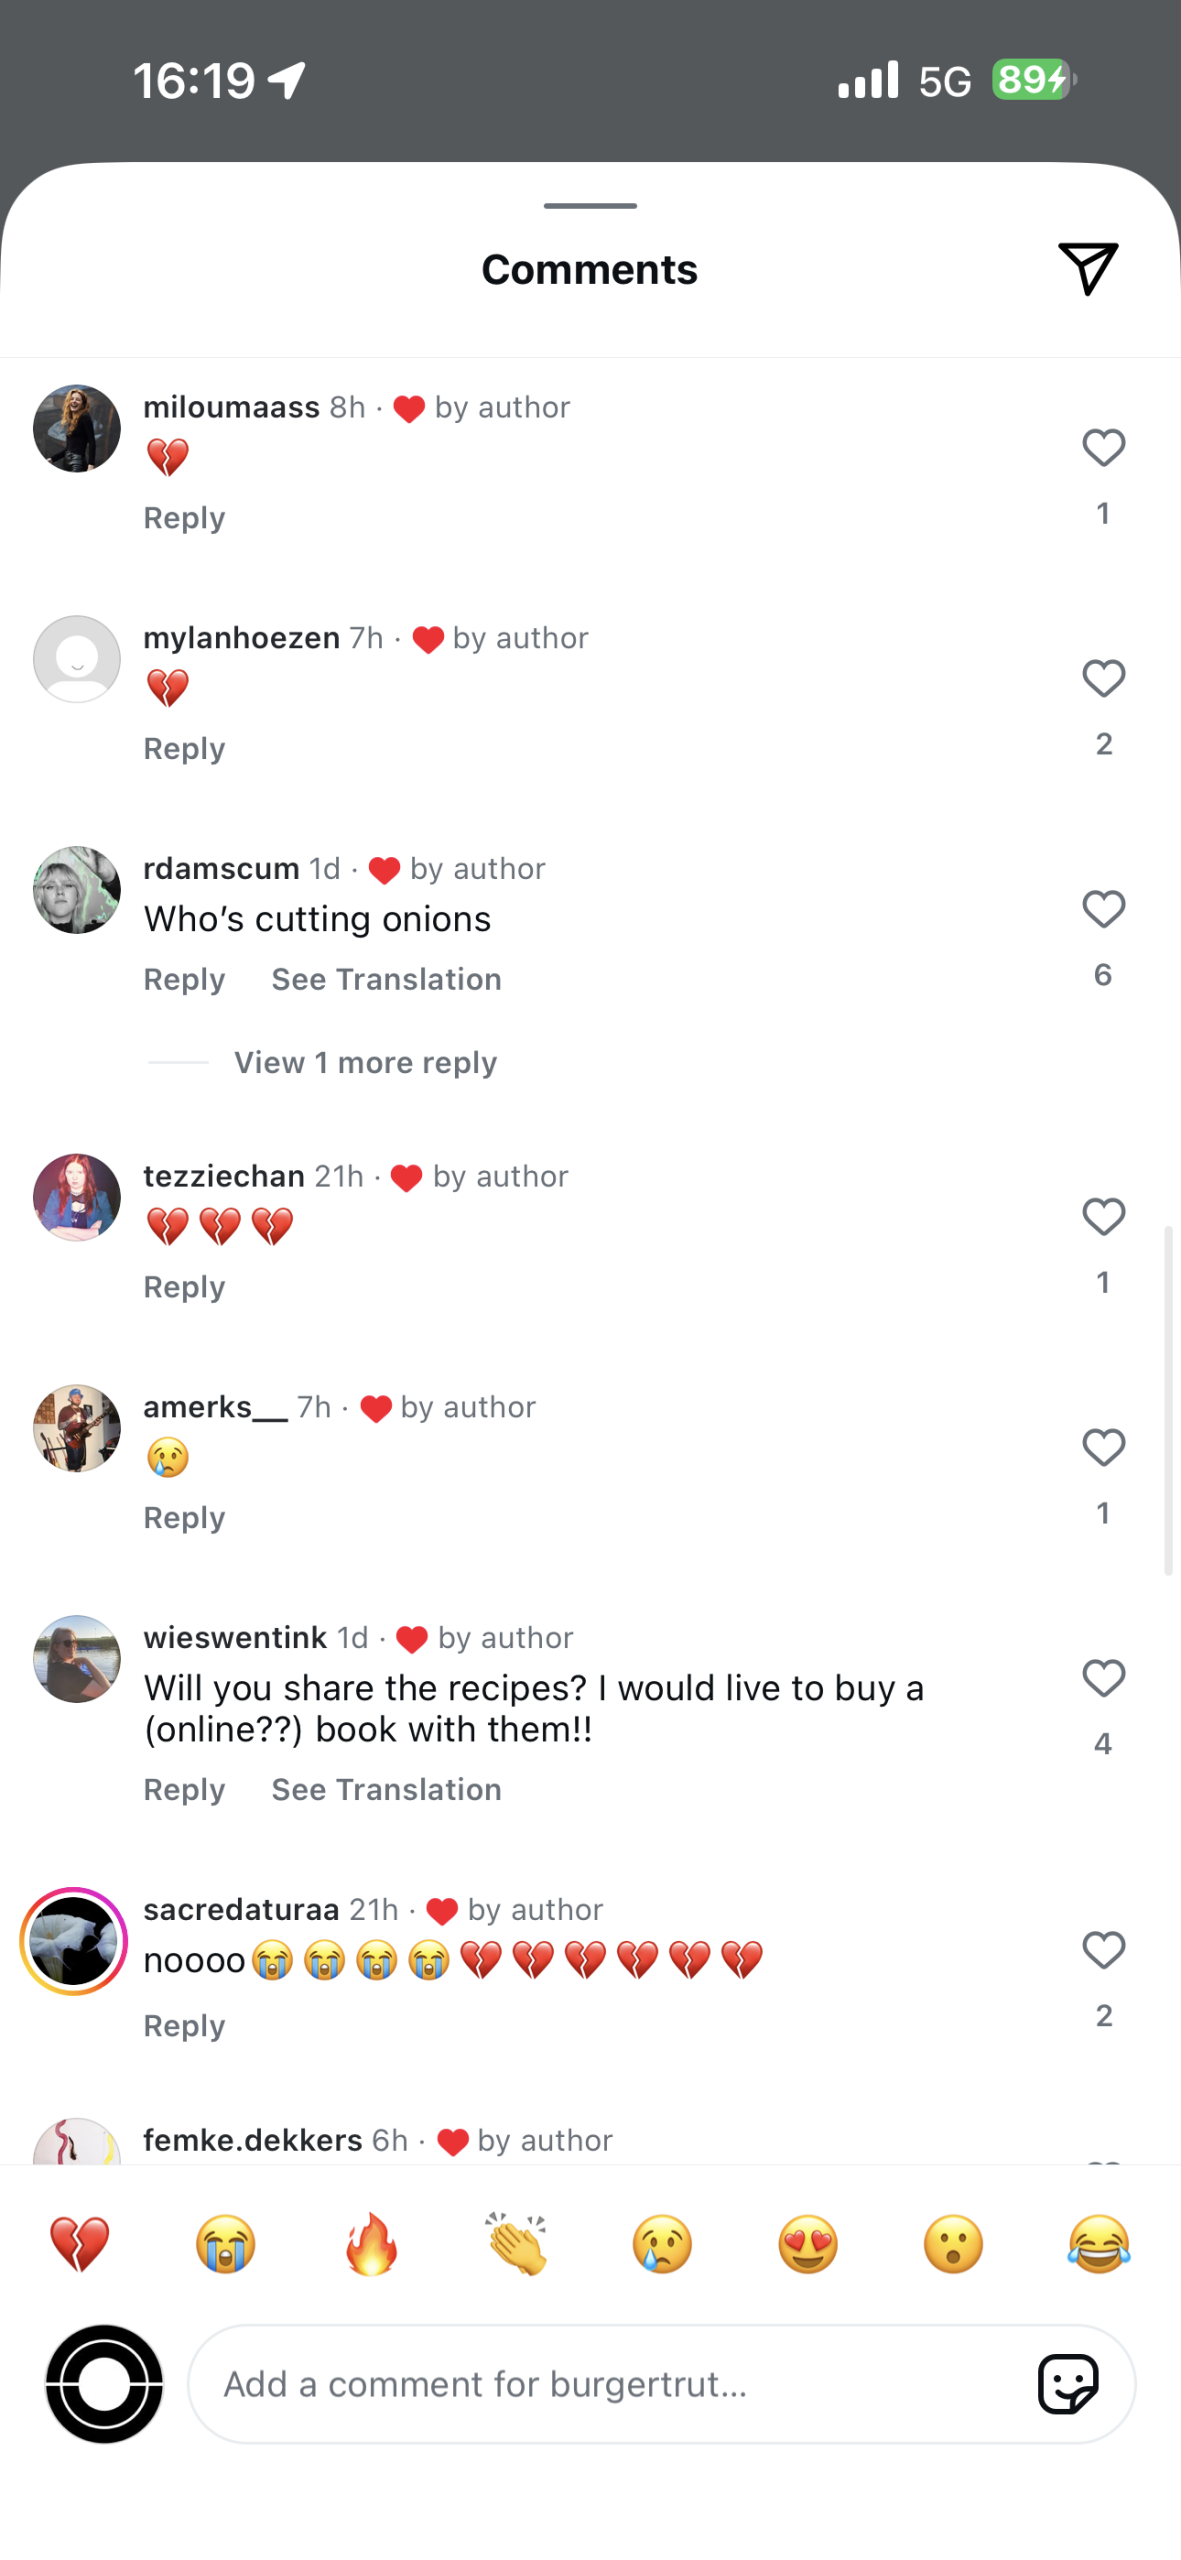Tap the comments sheet drag handle
Image resolution: width=1181 pixels, height=2560 pixels.
(590, 206)
